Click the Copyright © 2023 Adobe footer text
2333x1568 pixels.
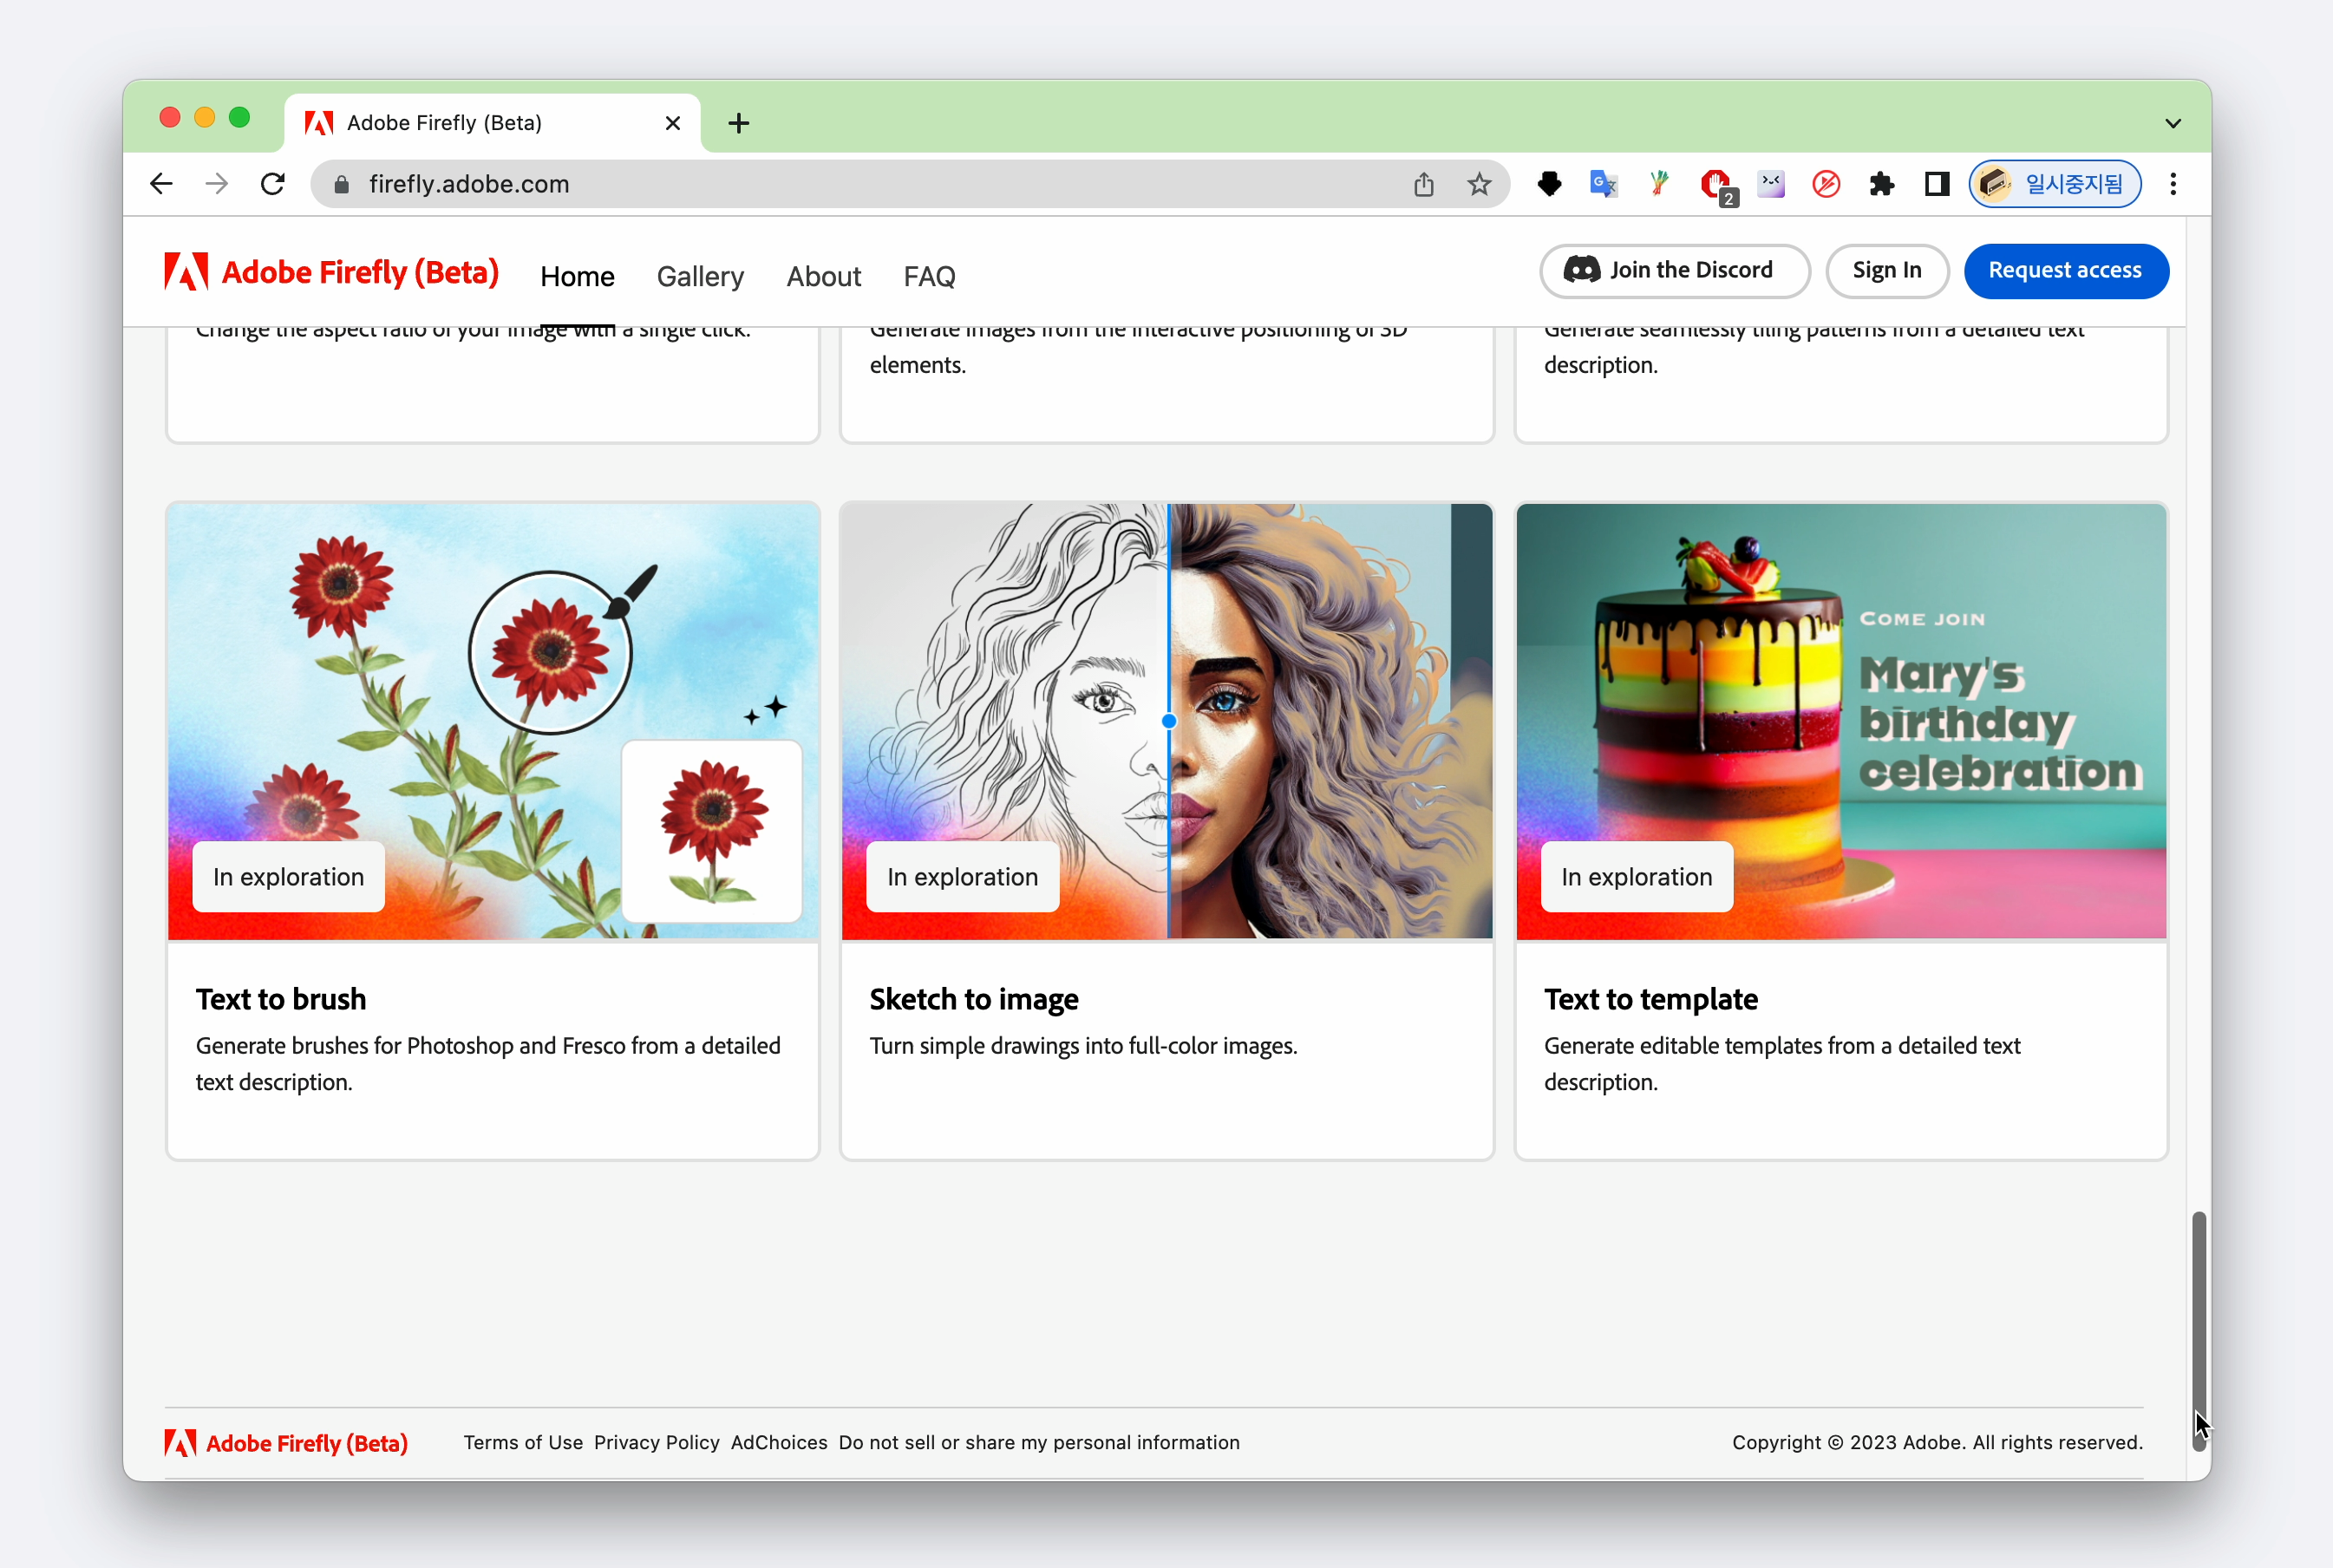pos(1937,1442)
